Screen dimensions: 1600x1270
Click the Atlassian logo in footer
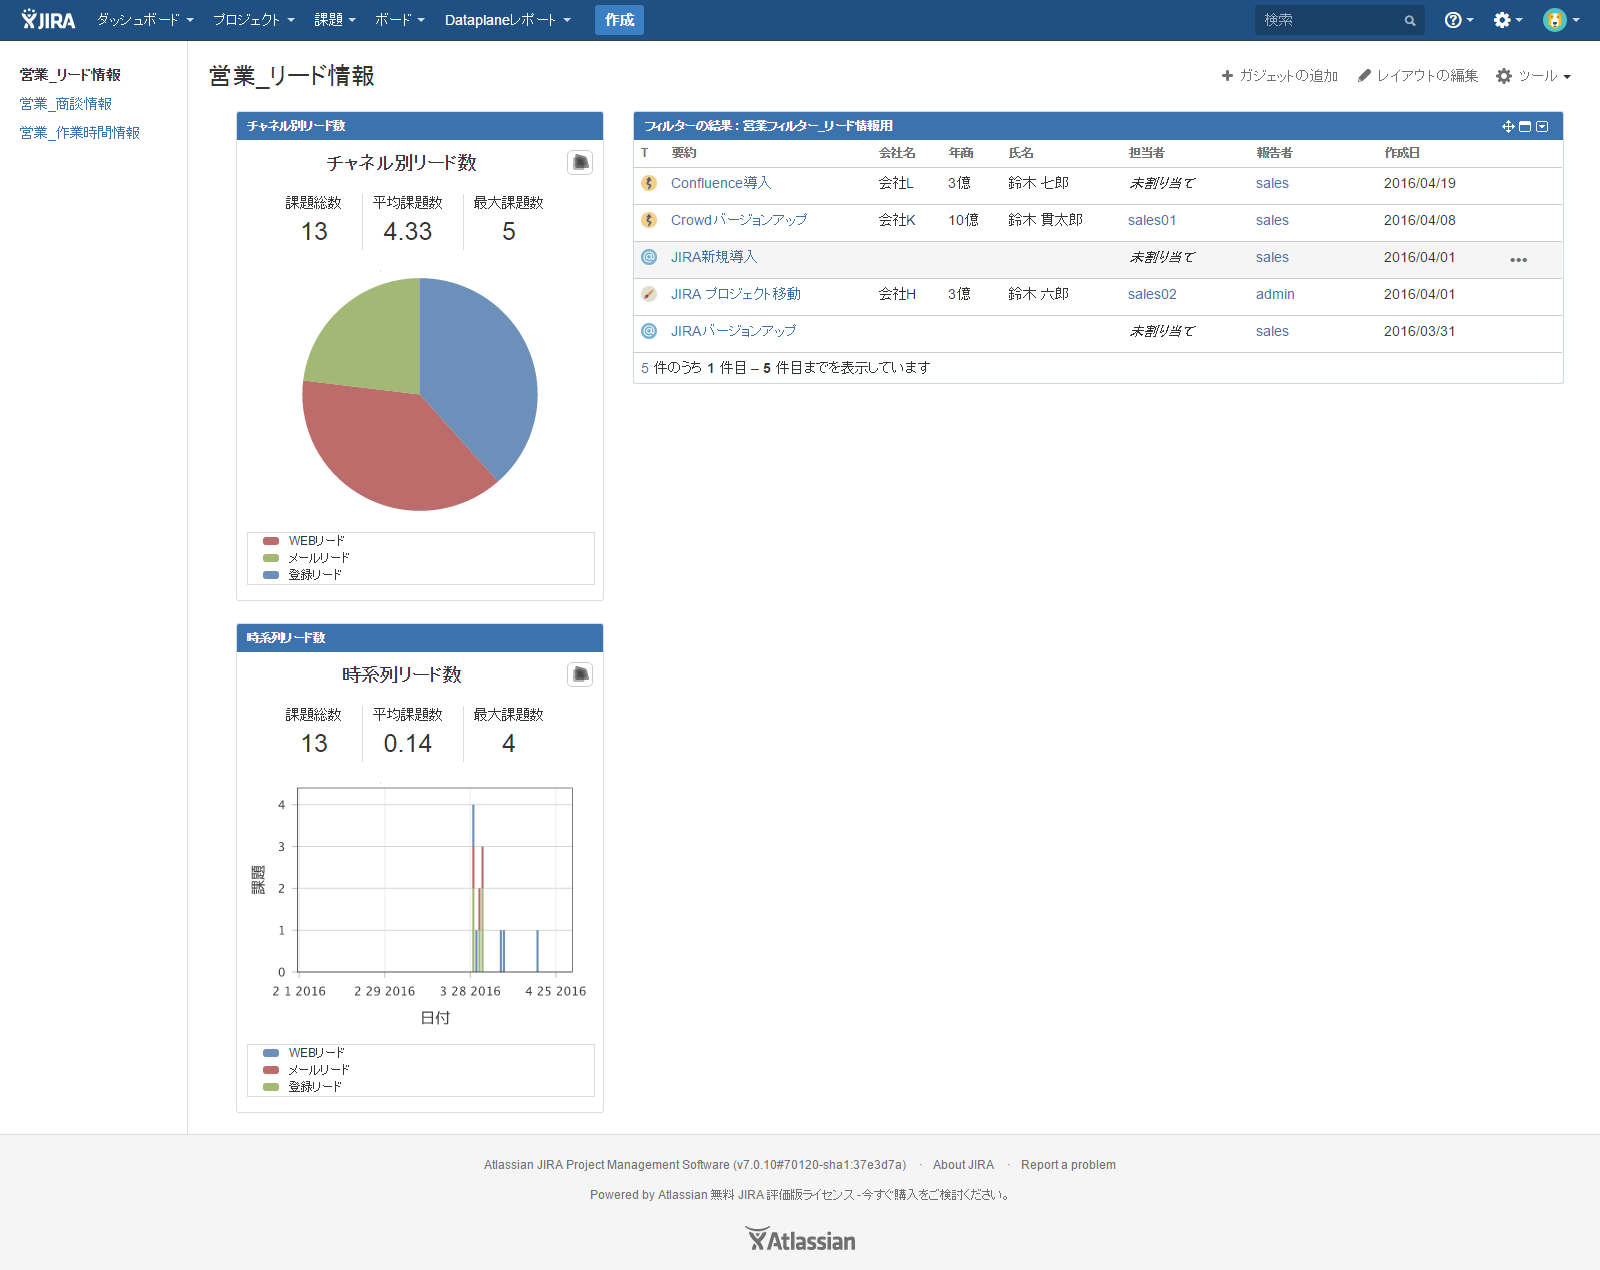[800, 1240]
